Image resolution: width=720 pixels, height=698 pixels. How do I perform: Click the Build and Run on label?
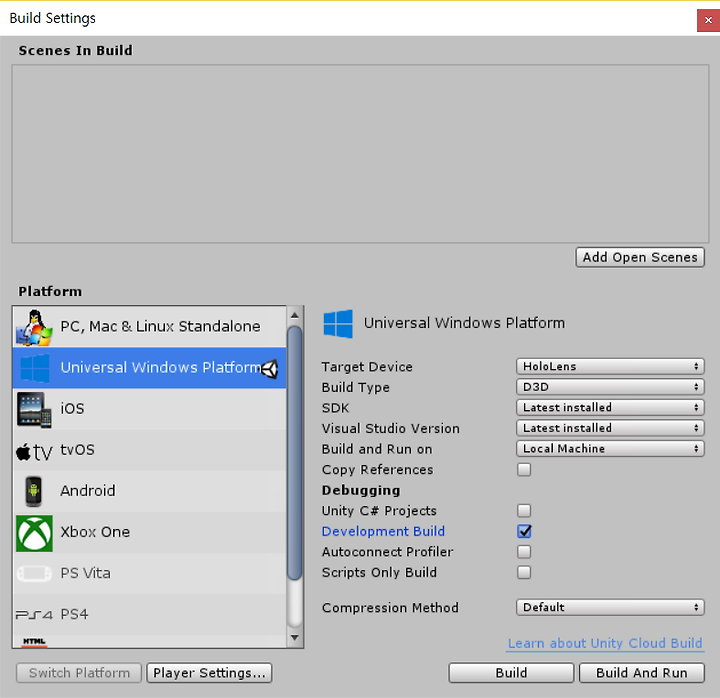[377, 449]
